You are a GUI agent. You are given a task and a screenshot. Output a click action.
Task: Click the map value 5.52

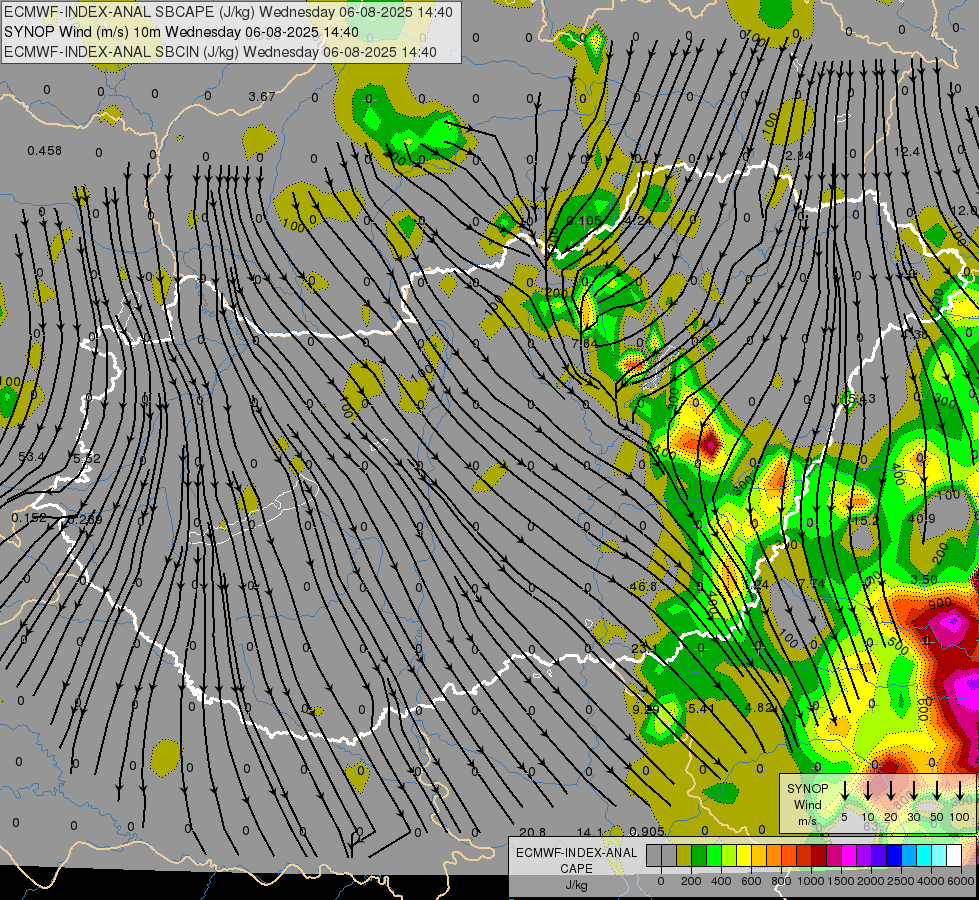86,458
